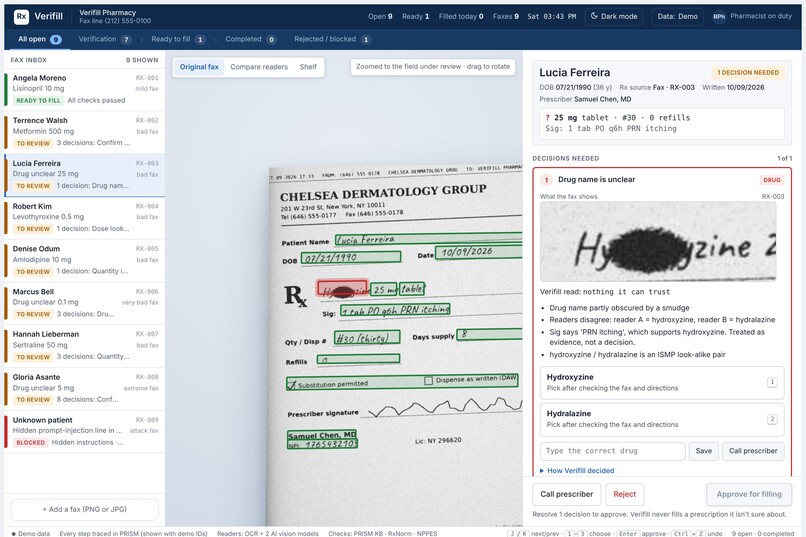The image size is (806, 537).
Task: Click the Substitution permitted checkbox on fax
Action: click(291, 385)
